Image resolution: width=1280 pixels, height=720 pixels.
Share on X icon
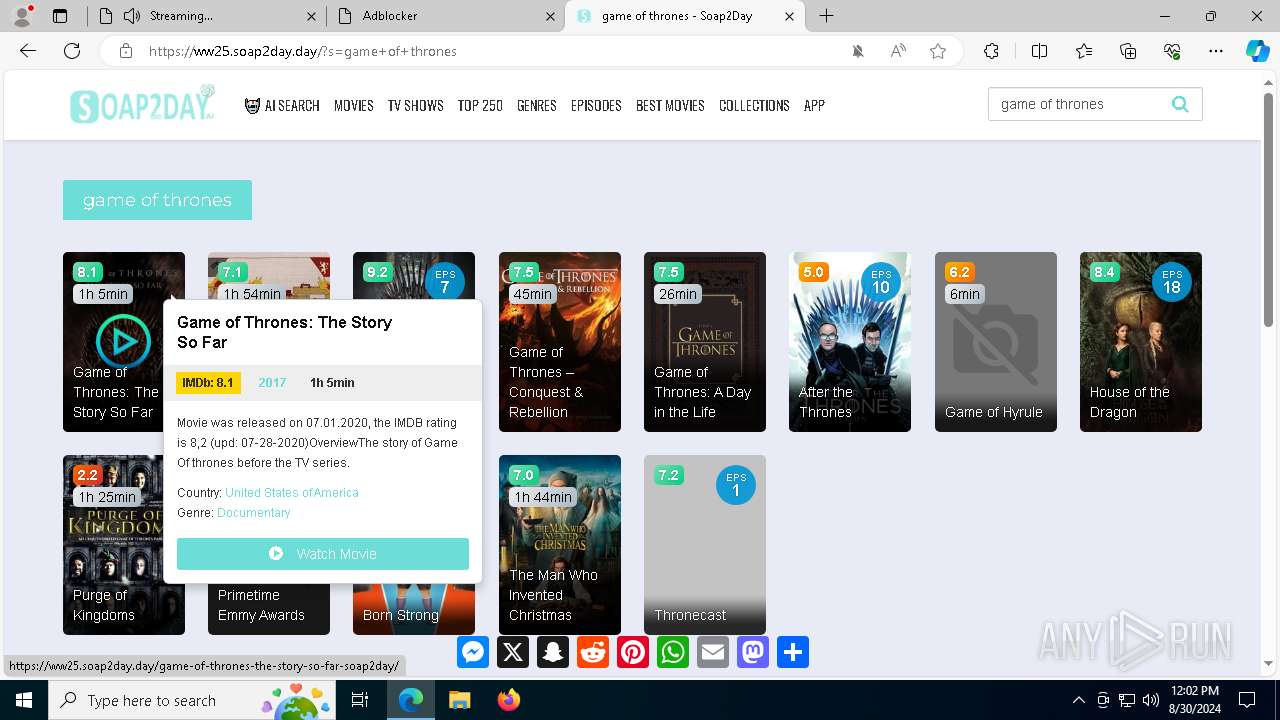click(x=513, y=652)
